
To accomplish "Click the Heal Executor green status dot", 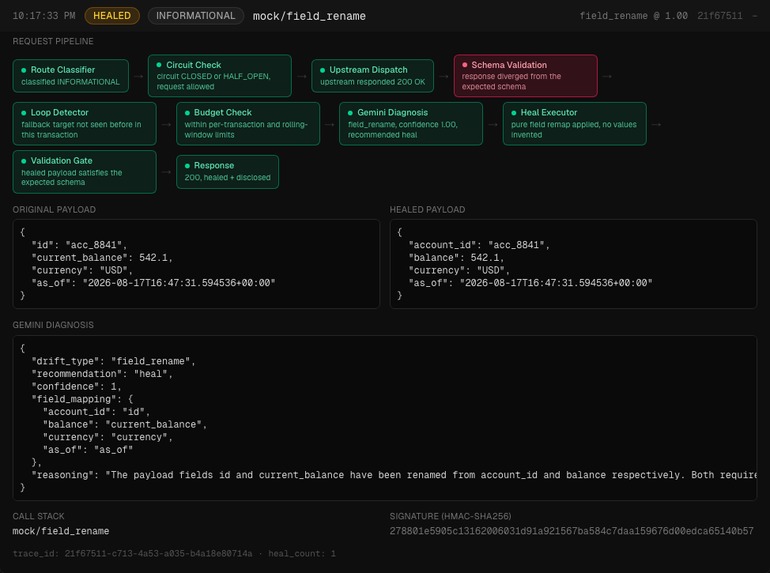I will [x=514, y=113].
